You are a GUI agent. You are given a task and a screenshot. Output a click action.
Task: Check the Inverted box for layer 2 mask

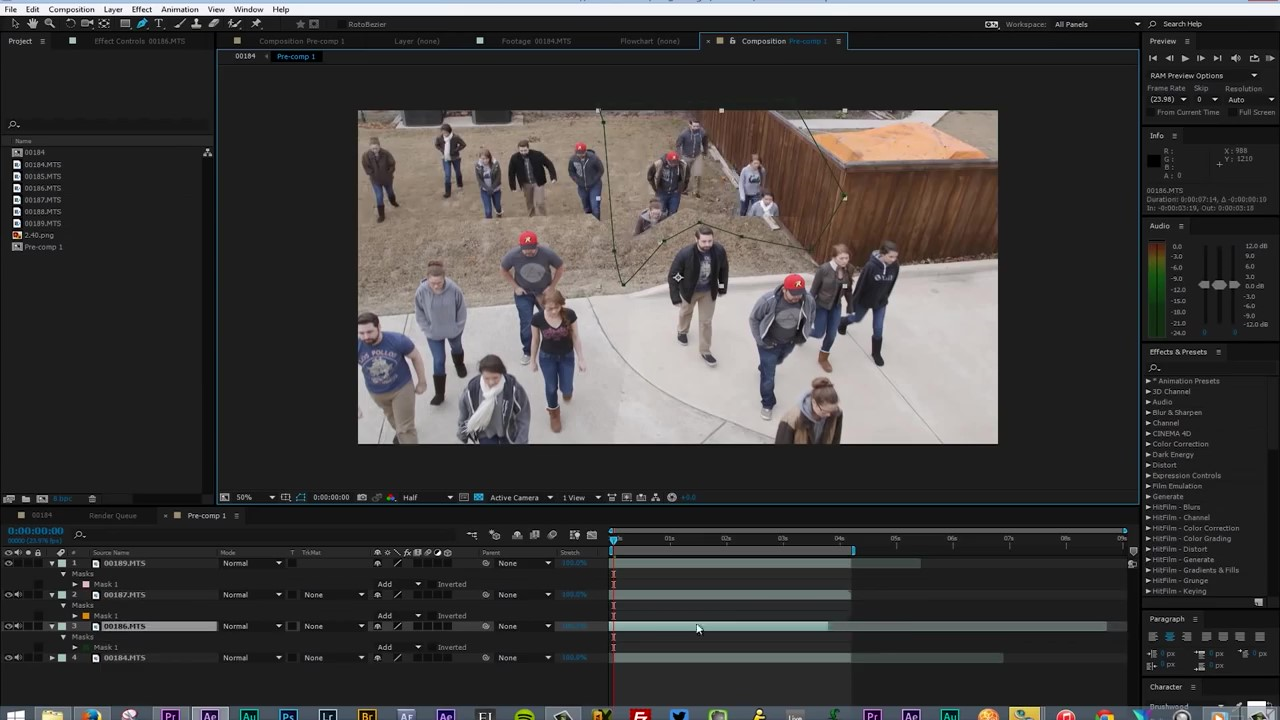click(433, 616)
